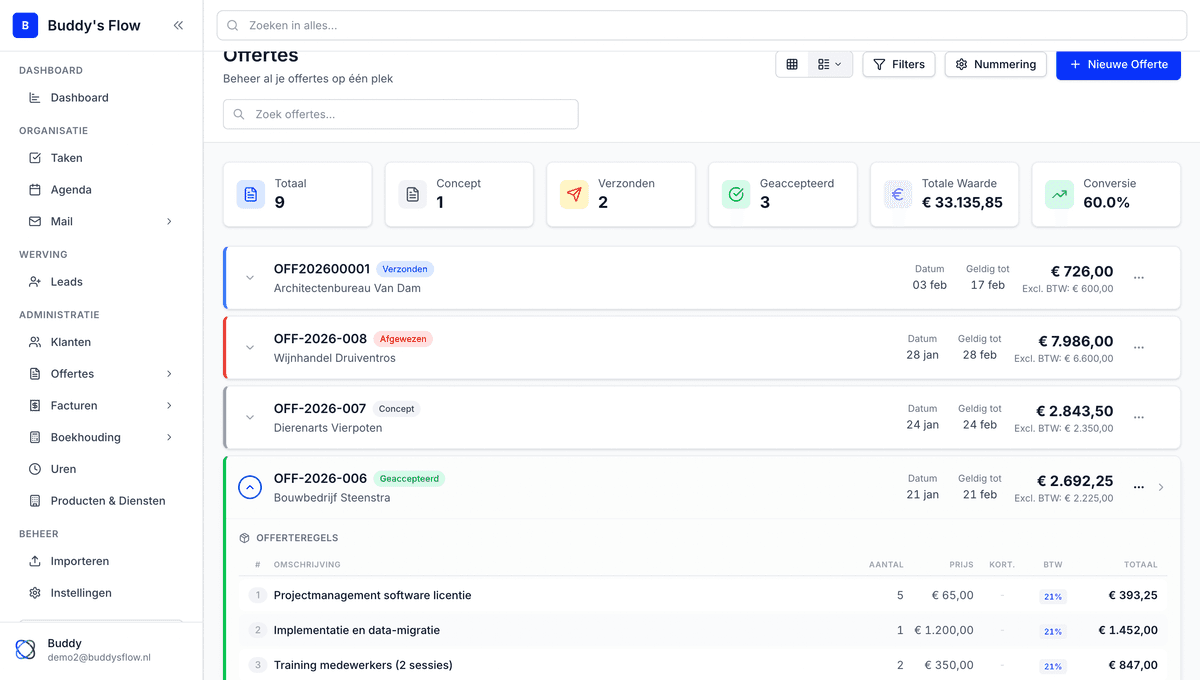Toggle the Geaccepteerd badge on OFF-2026-006
The height and width of the screenshot is (680, 1200).
[409, 478]
